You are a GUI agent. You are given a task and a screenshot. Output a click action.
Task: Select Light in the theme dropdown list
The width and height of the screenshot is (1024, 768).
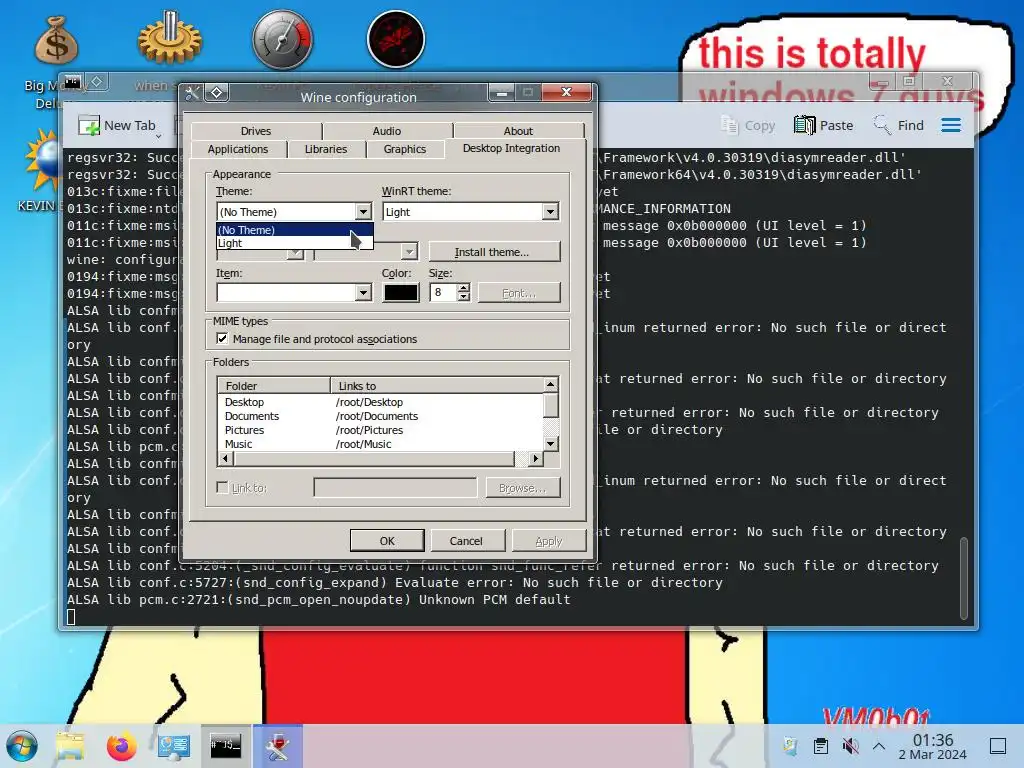(295, 243)
